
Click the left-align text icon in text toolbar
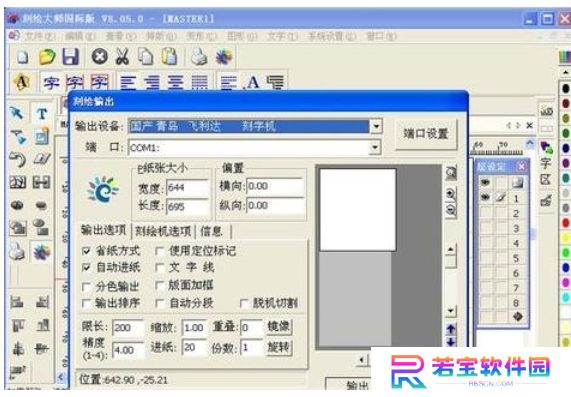[128, 82]
